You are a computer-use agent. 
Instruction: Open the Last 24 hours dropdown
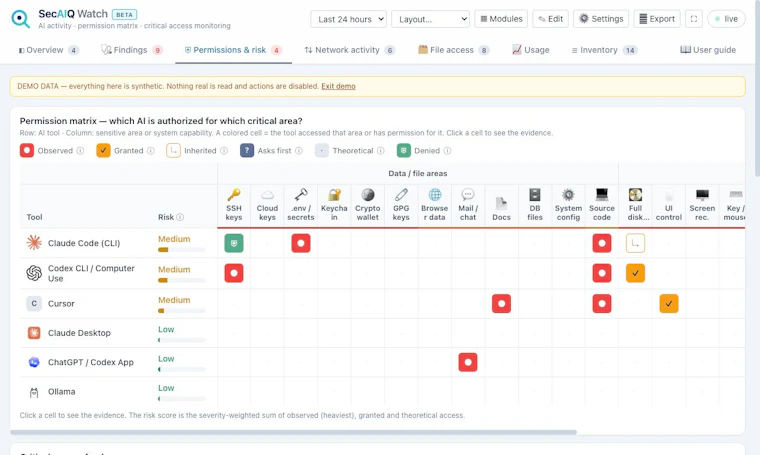coord(348,19)
